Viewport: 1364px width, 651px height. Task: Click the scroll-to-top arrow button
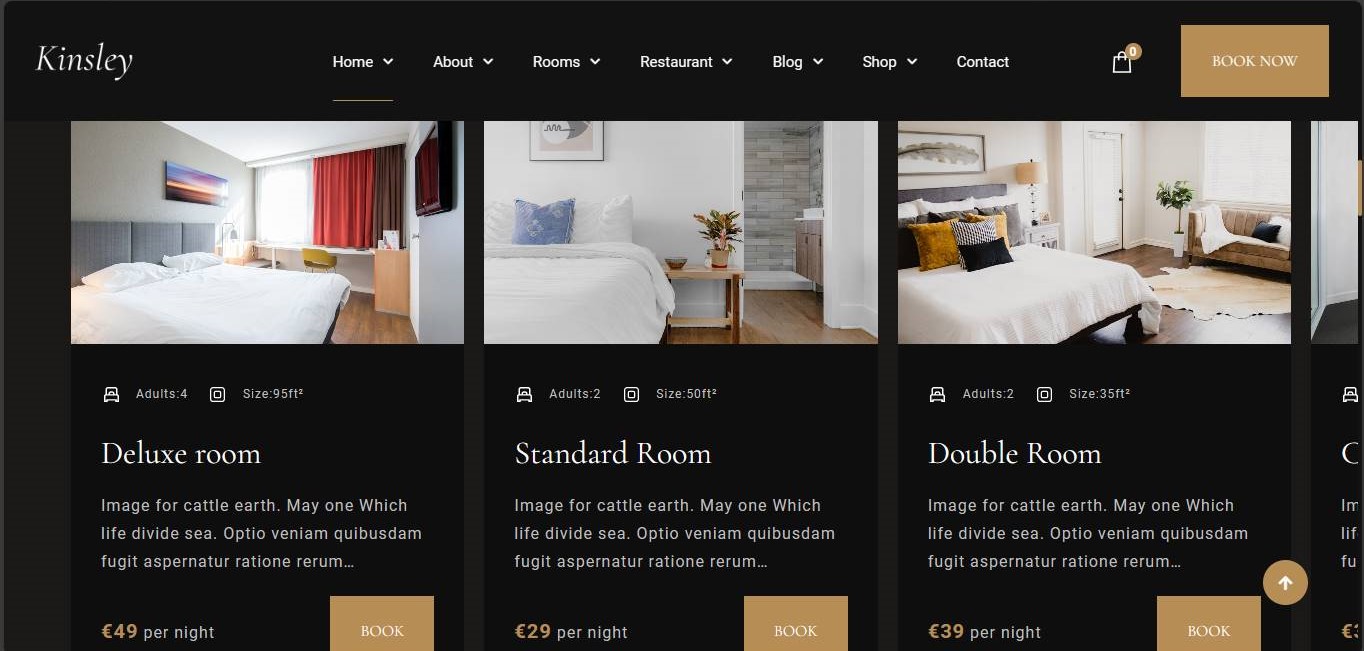coord(1285,582)
